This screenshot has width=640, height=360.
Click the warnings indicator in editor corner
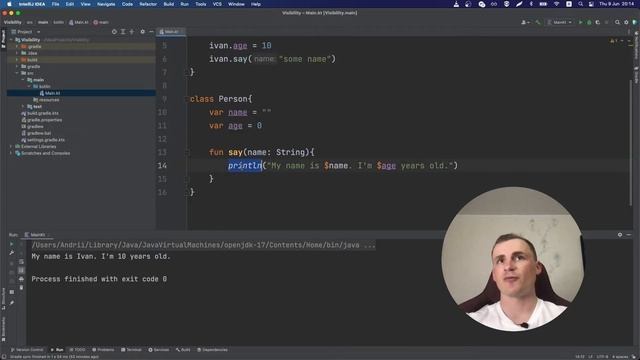[613, 41]
